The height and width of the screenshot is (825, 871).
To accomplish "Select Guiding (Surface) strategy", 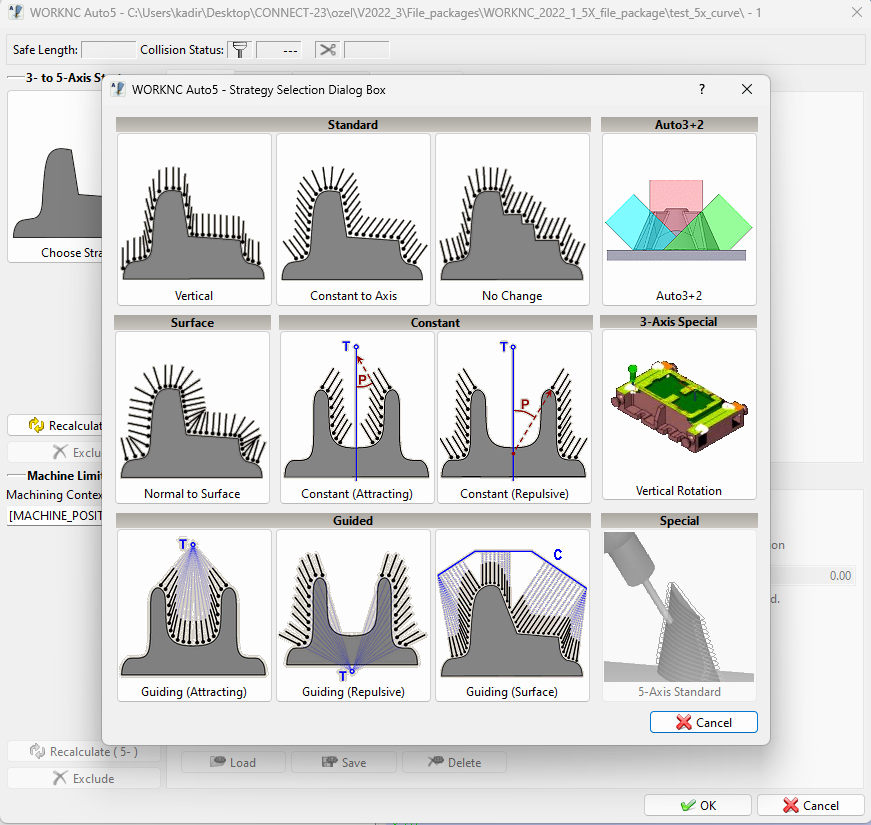I will coord(512,615).
